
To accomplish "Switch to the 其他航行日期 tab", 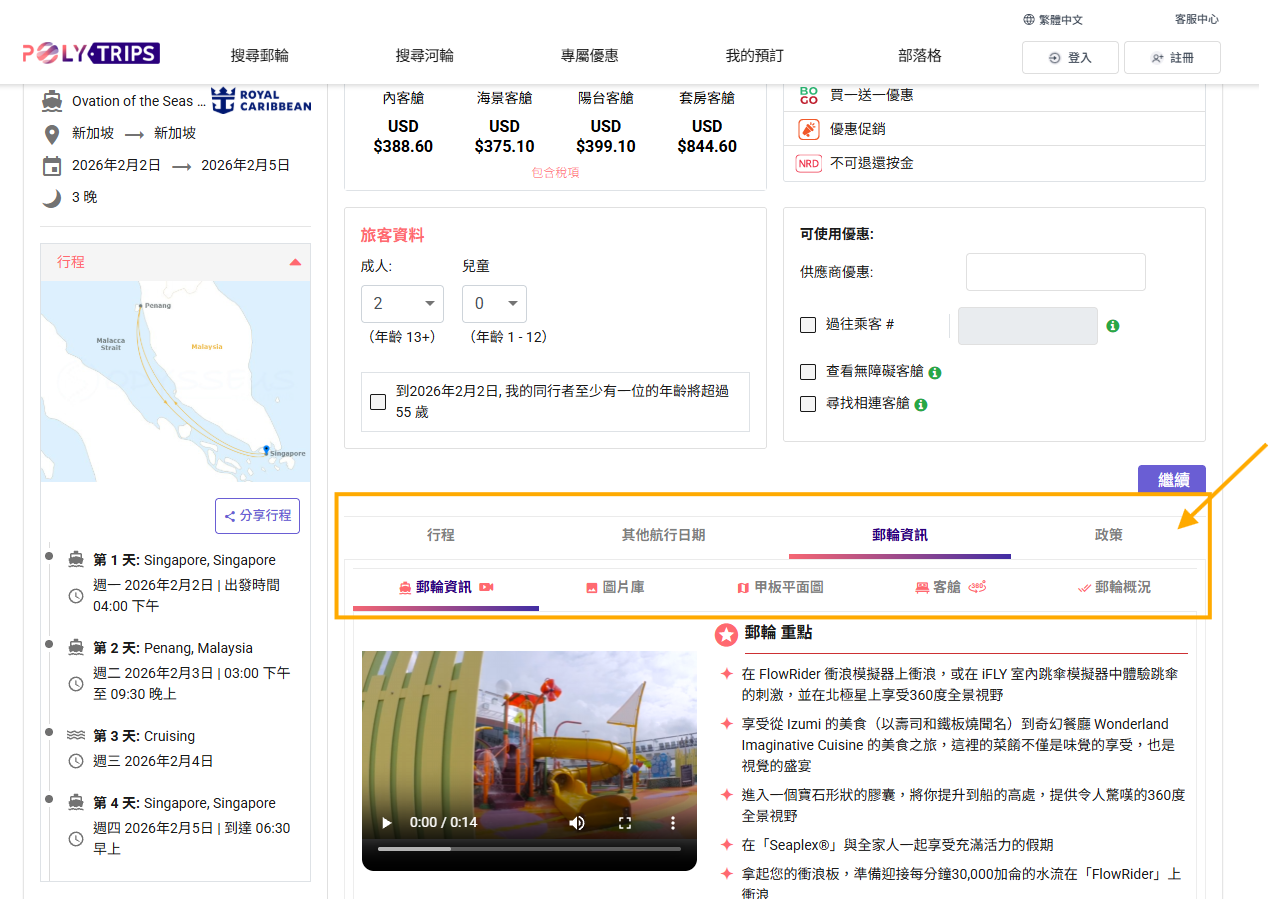I will [x=663, y=535].
